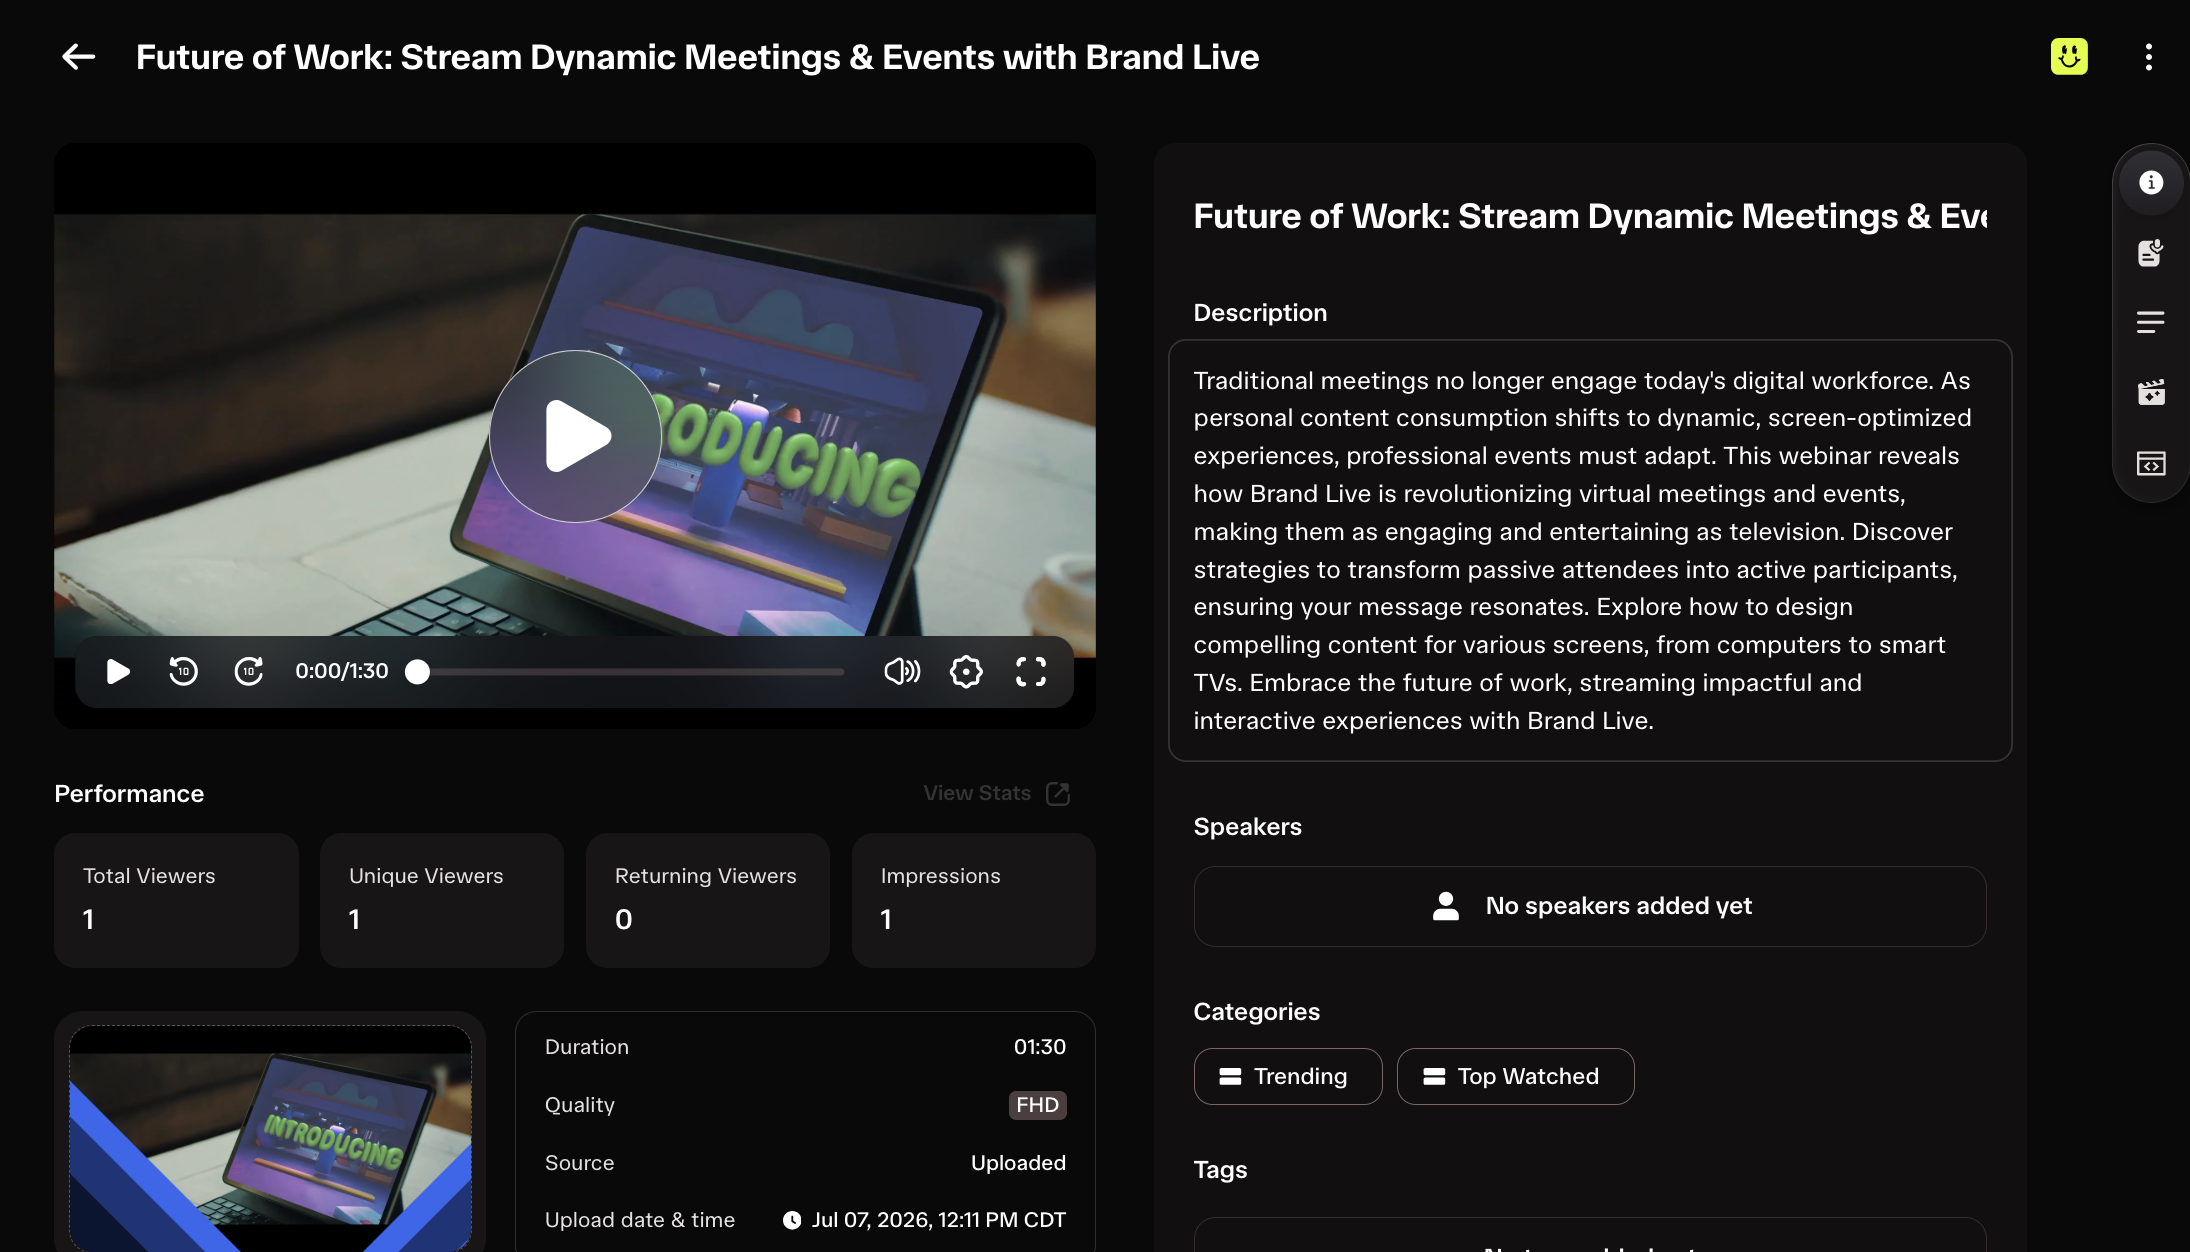Open the clips sidebar icon
The width and height of the screenshot is (2190, 1252).
tap(2151, 392)
